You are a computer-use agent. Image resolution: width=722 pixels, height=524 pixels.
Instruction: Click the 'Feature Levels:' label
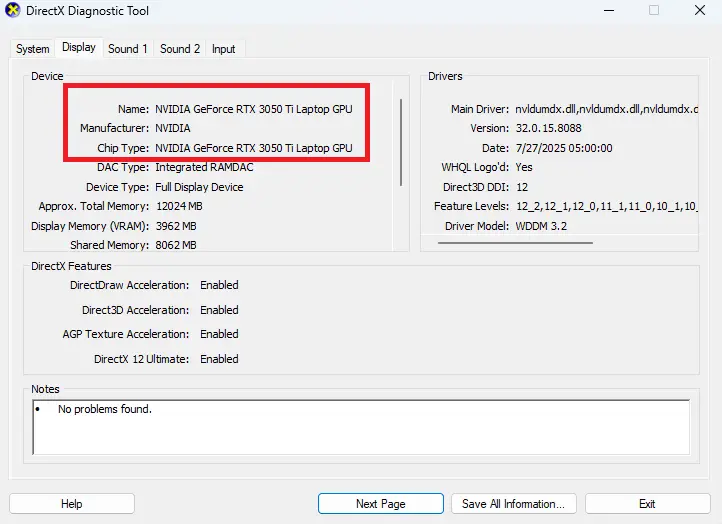[472, 206]
